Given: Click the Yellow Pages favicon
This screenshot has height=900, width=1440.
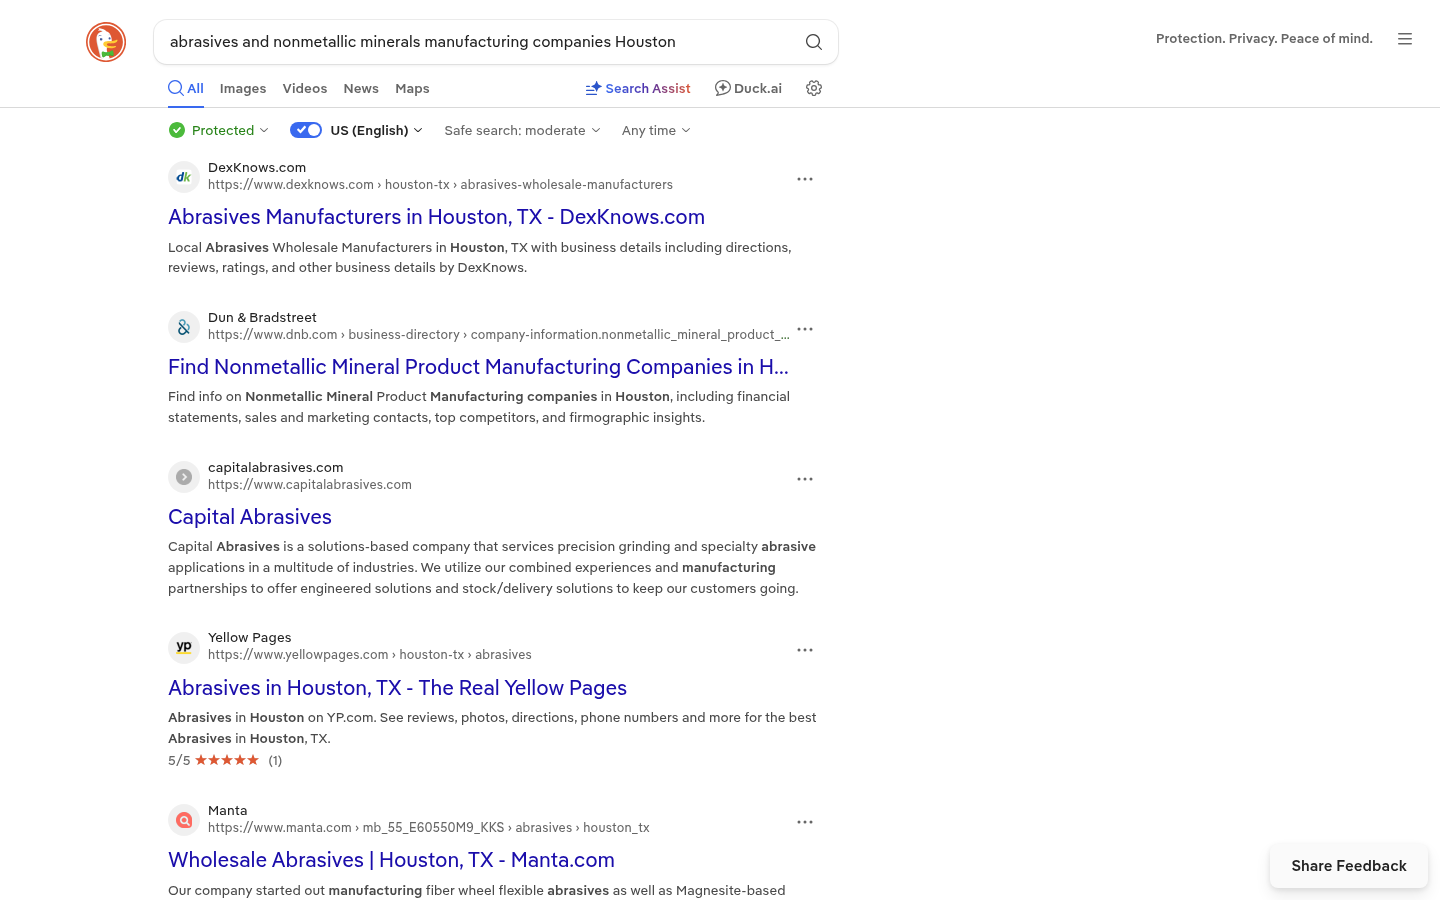Looking at the screenshot, I should [184, 647].
